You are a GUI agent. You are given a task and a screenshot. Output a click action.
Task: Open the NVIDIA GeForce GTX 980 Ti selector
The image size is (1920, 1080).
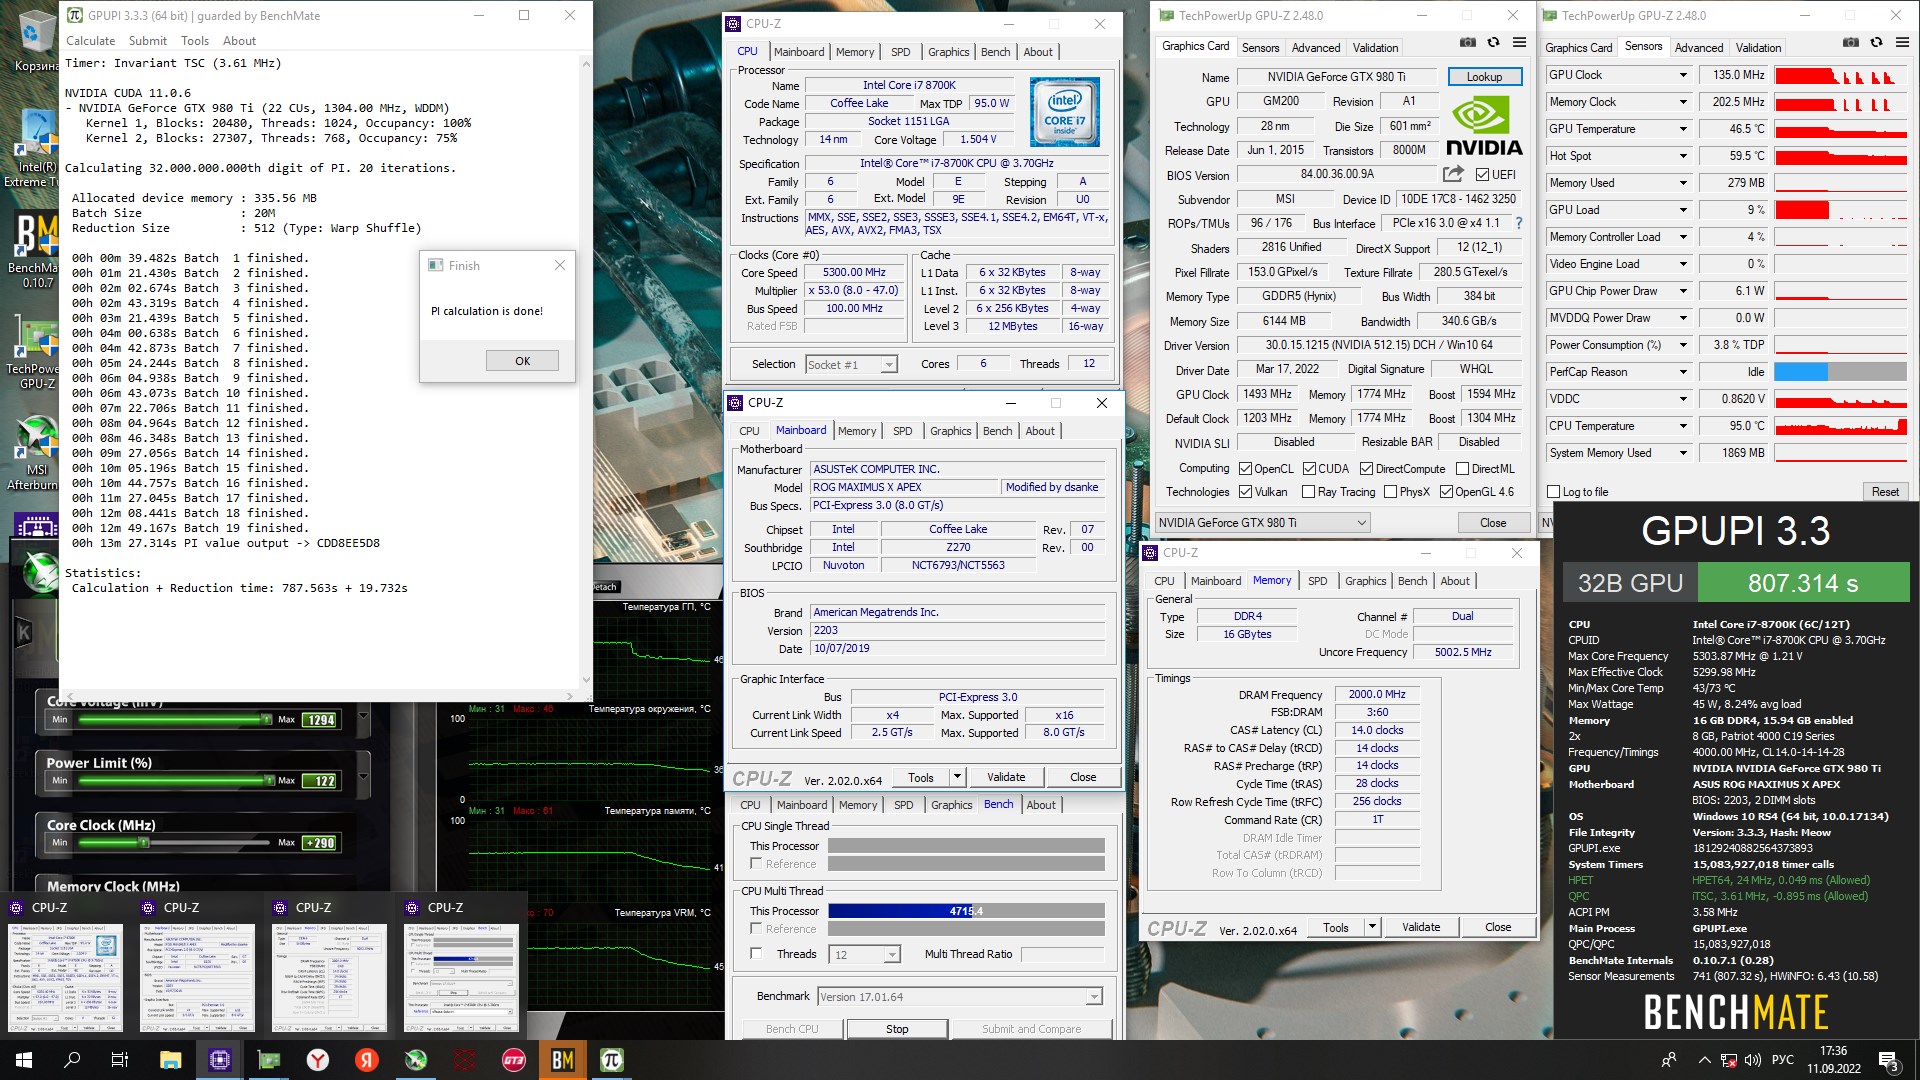(x=1262, y=523)
